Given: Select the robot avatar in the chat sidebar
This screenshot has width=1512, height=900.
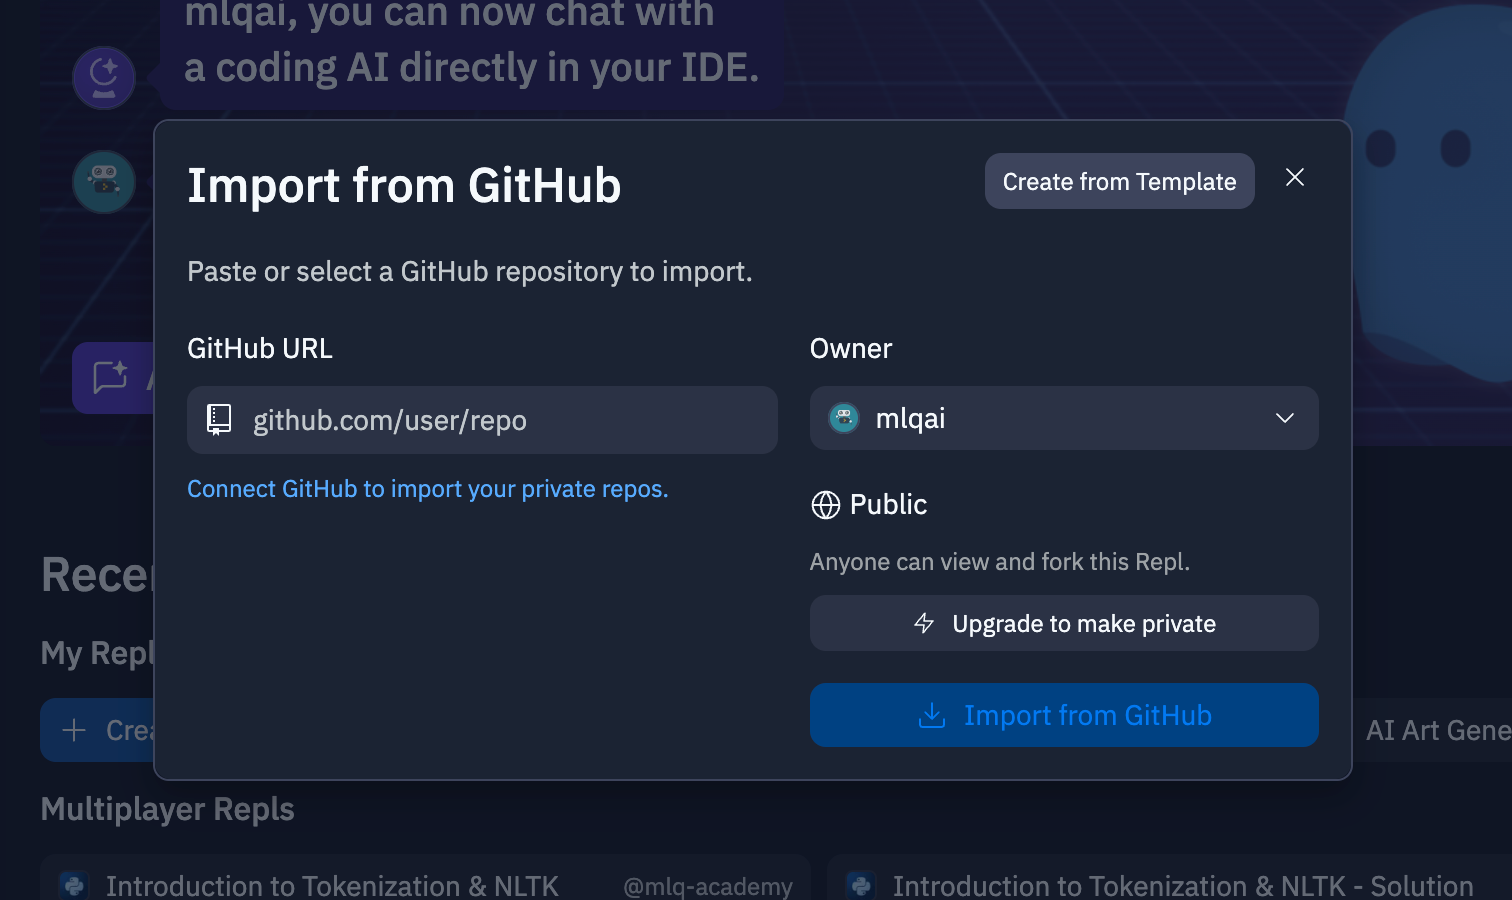Looking at the screenshot, I should click(x=104, y=181).
